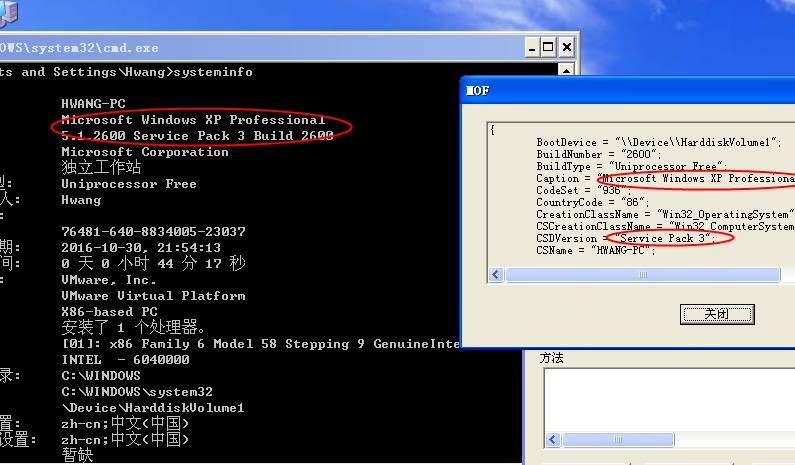Click the 关闭 button in MOF dialog

tap(717, 314)
